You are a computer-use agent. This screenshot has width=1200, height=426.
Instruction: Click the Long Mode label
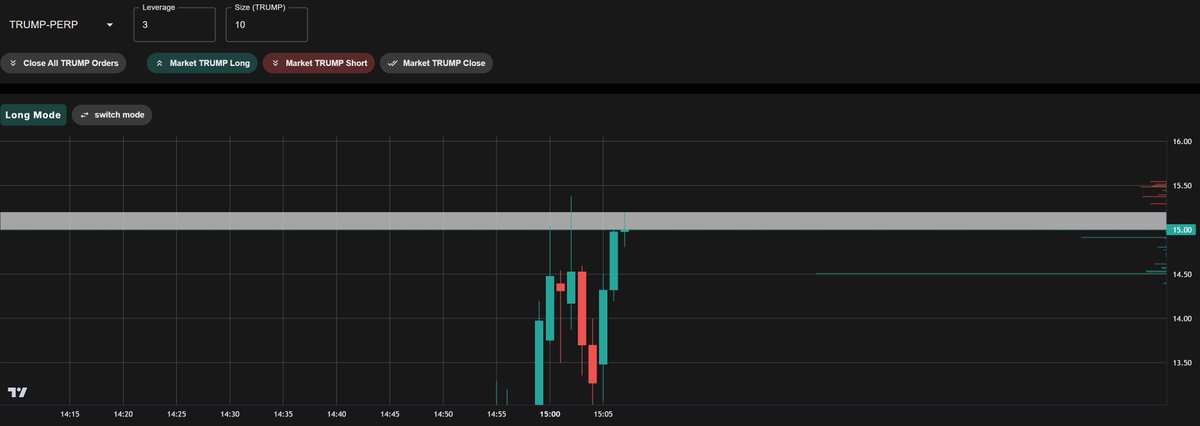coord(33,115)
